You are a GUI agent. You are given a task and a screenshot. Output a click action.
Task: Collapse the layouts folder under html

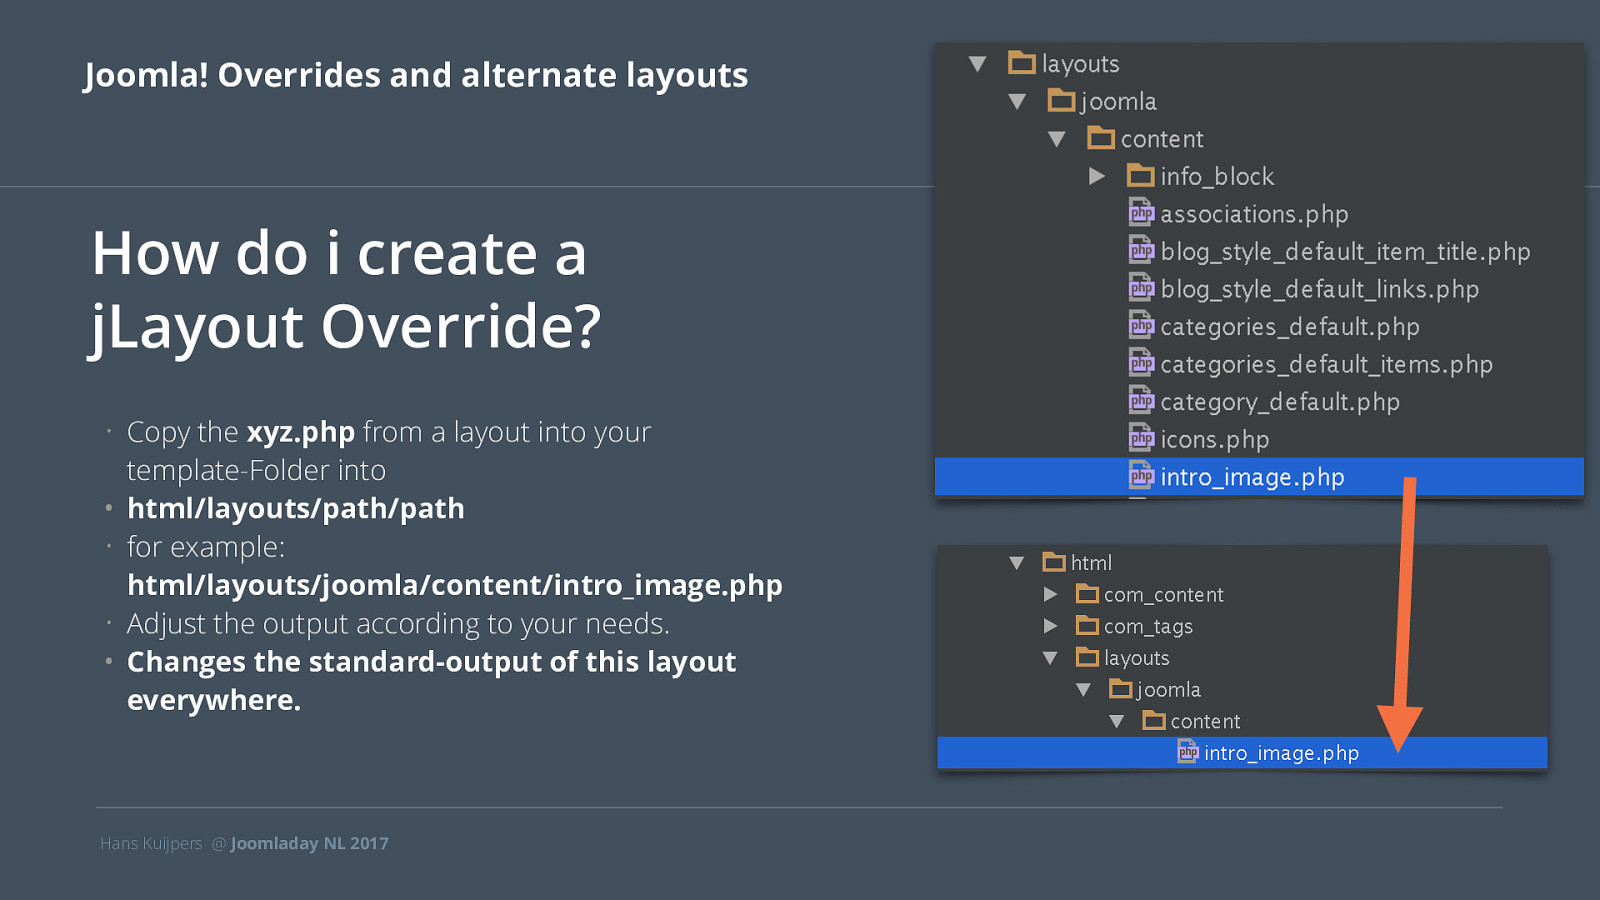coord(1050,658)
